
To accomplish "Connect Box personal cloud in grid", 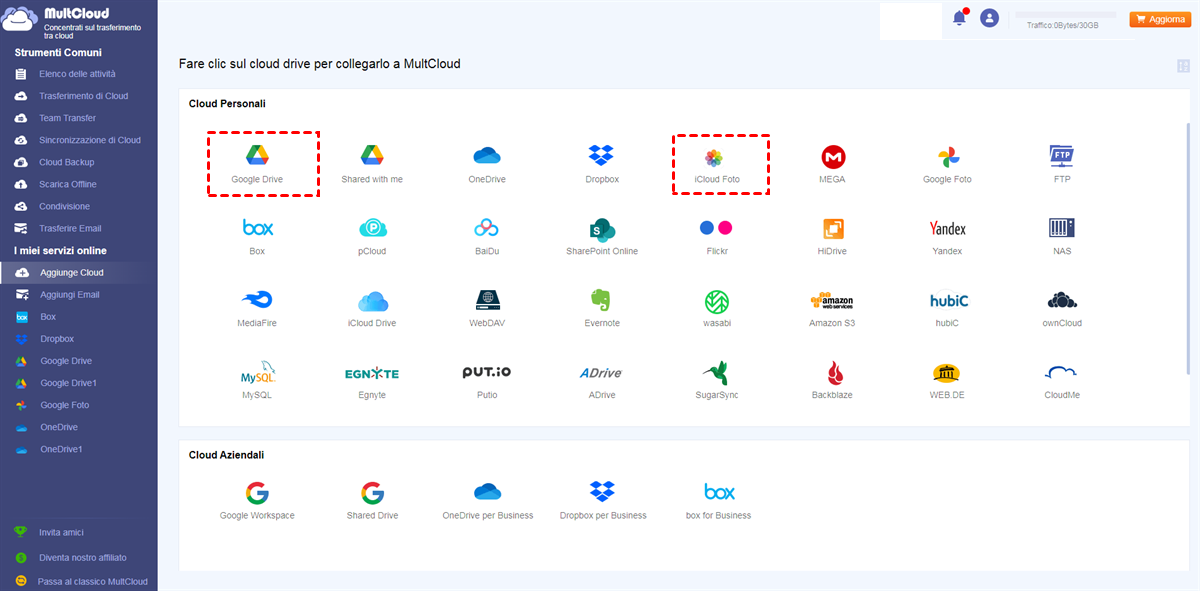I will pyautogui.click(x=257, y=237).
